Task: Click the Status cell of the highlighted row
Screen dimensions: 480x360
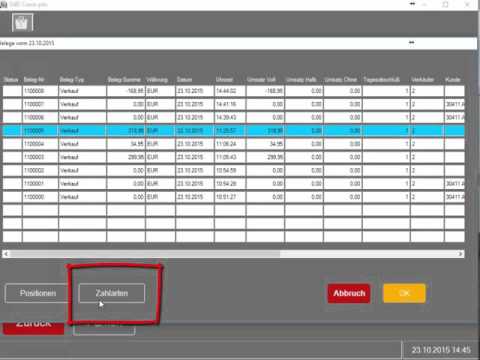Action: tap(12, 131)
